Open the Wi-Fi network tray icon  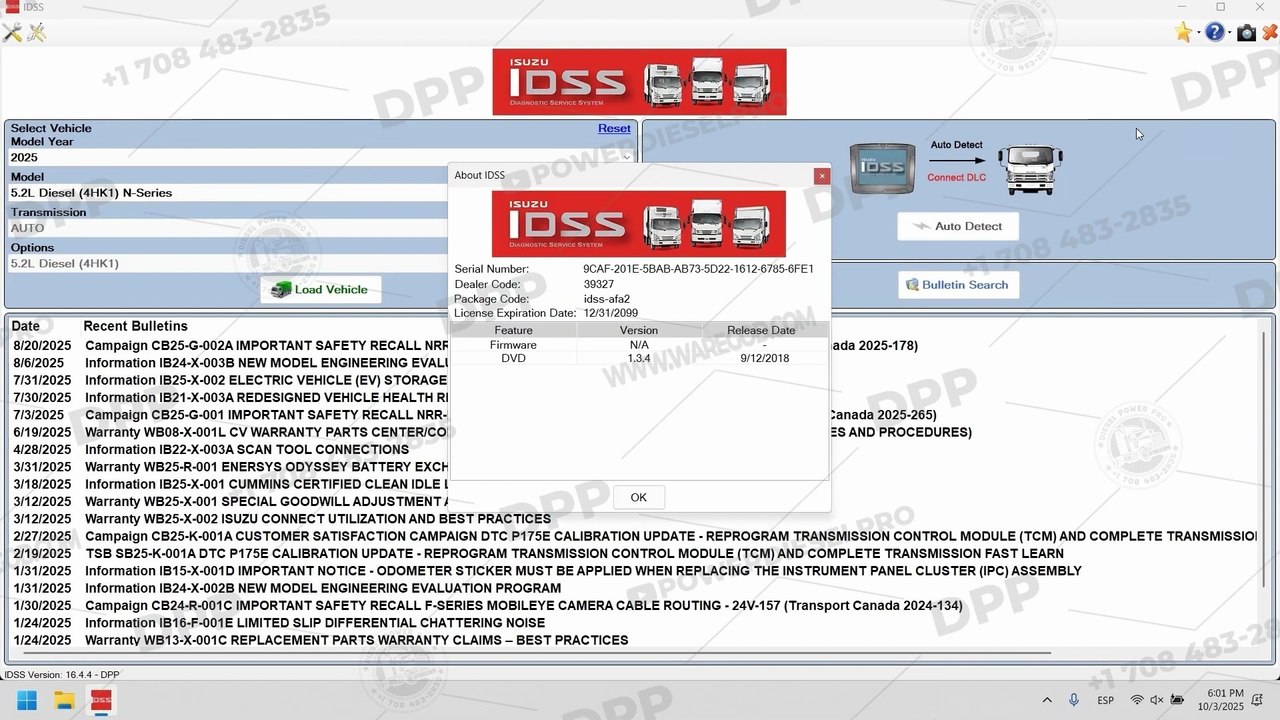click(x=1137, y=700)
